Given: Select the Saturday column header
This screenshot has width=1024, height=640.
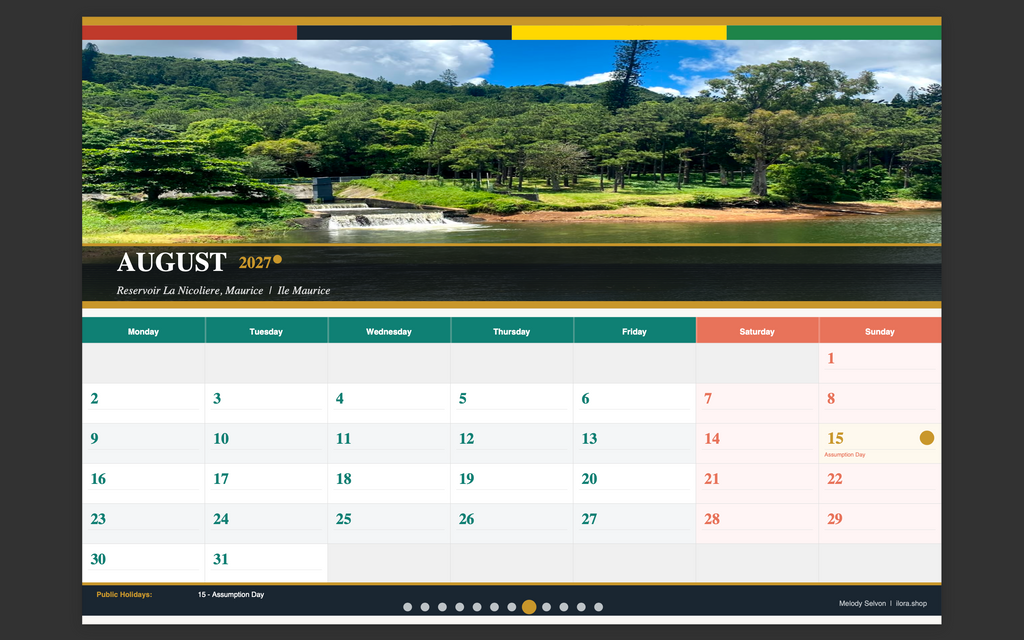Looking at the screenshot, I should click(757, 331).
